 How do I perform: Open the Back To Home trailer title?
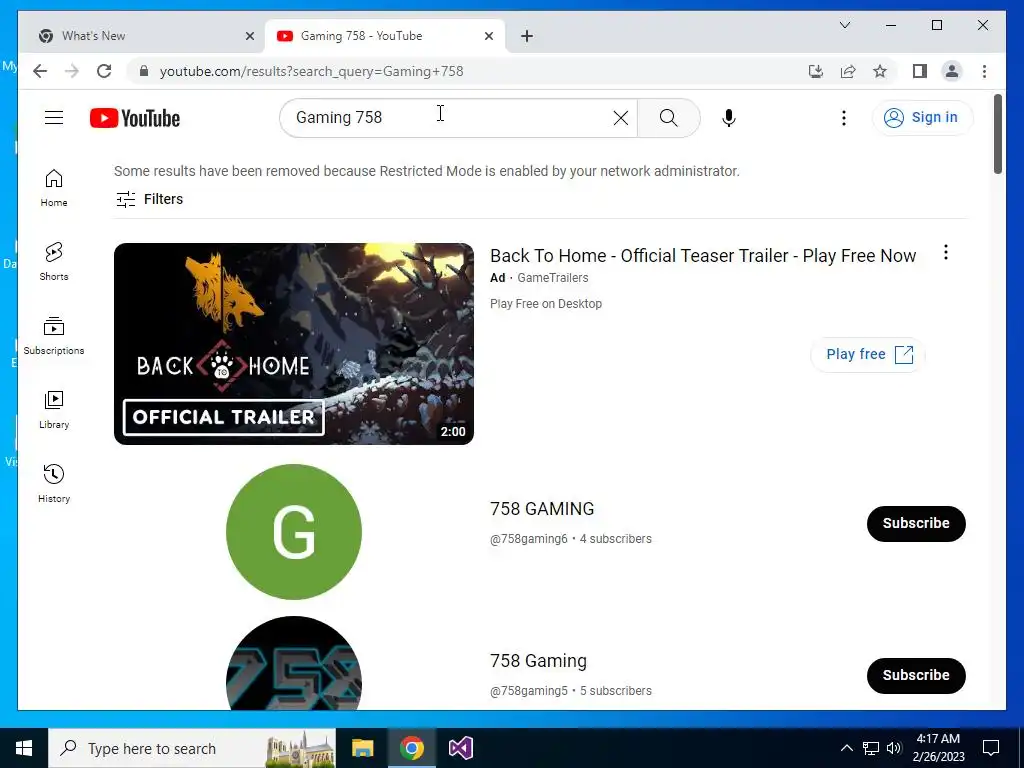coord(703,255)
